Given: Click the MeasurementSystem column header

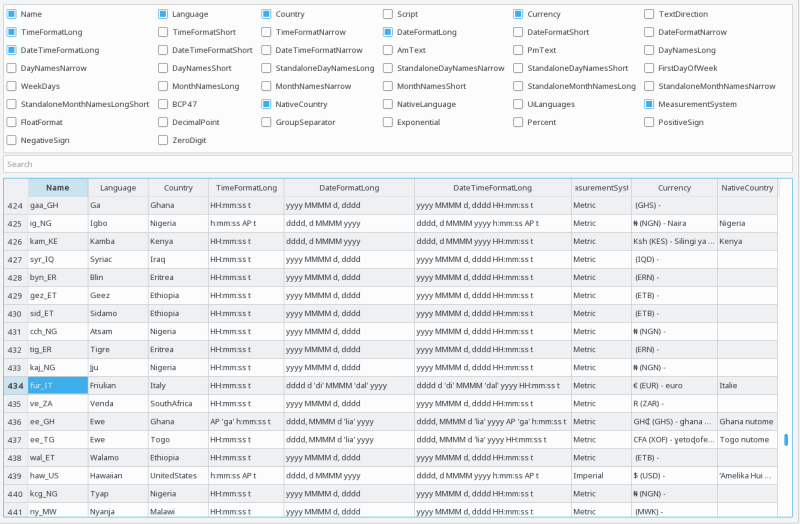Looking at the screenshot, I should [601, 188].
